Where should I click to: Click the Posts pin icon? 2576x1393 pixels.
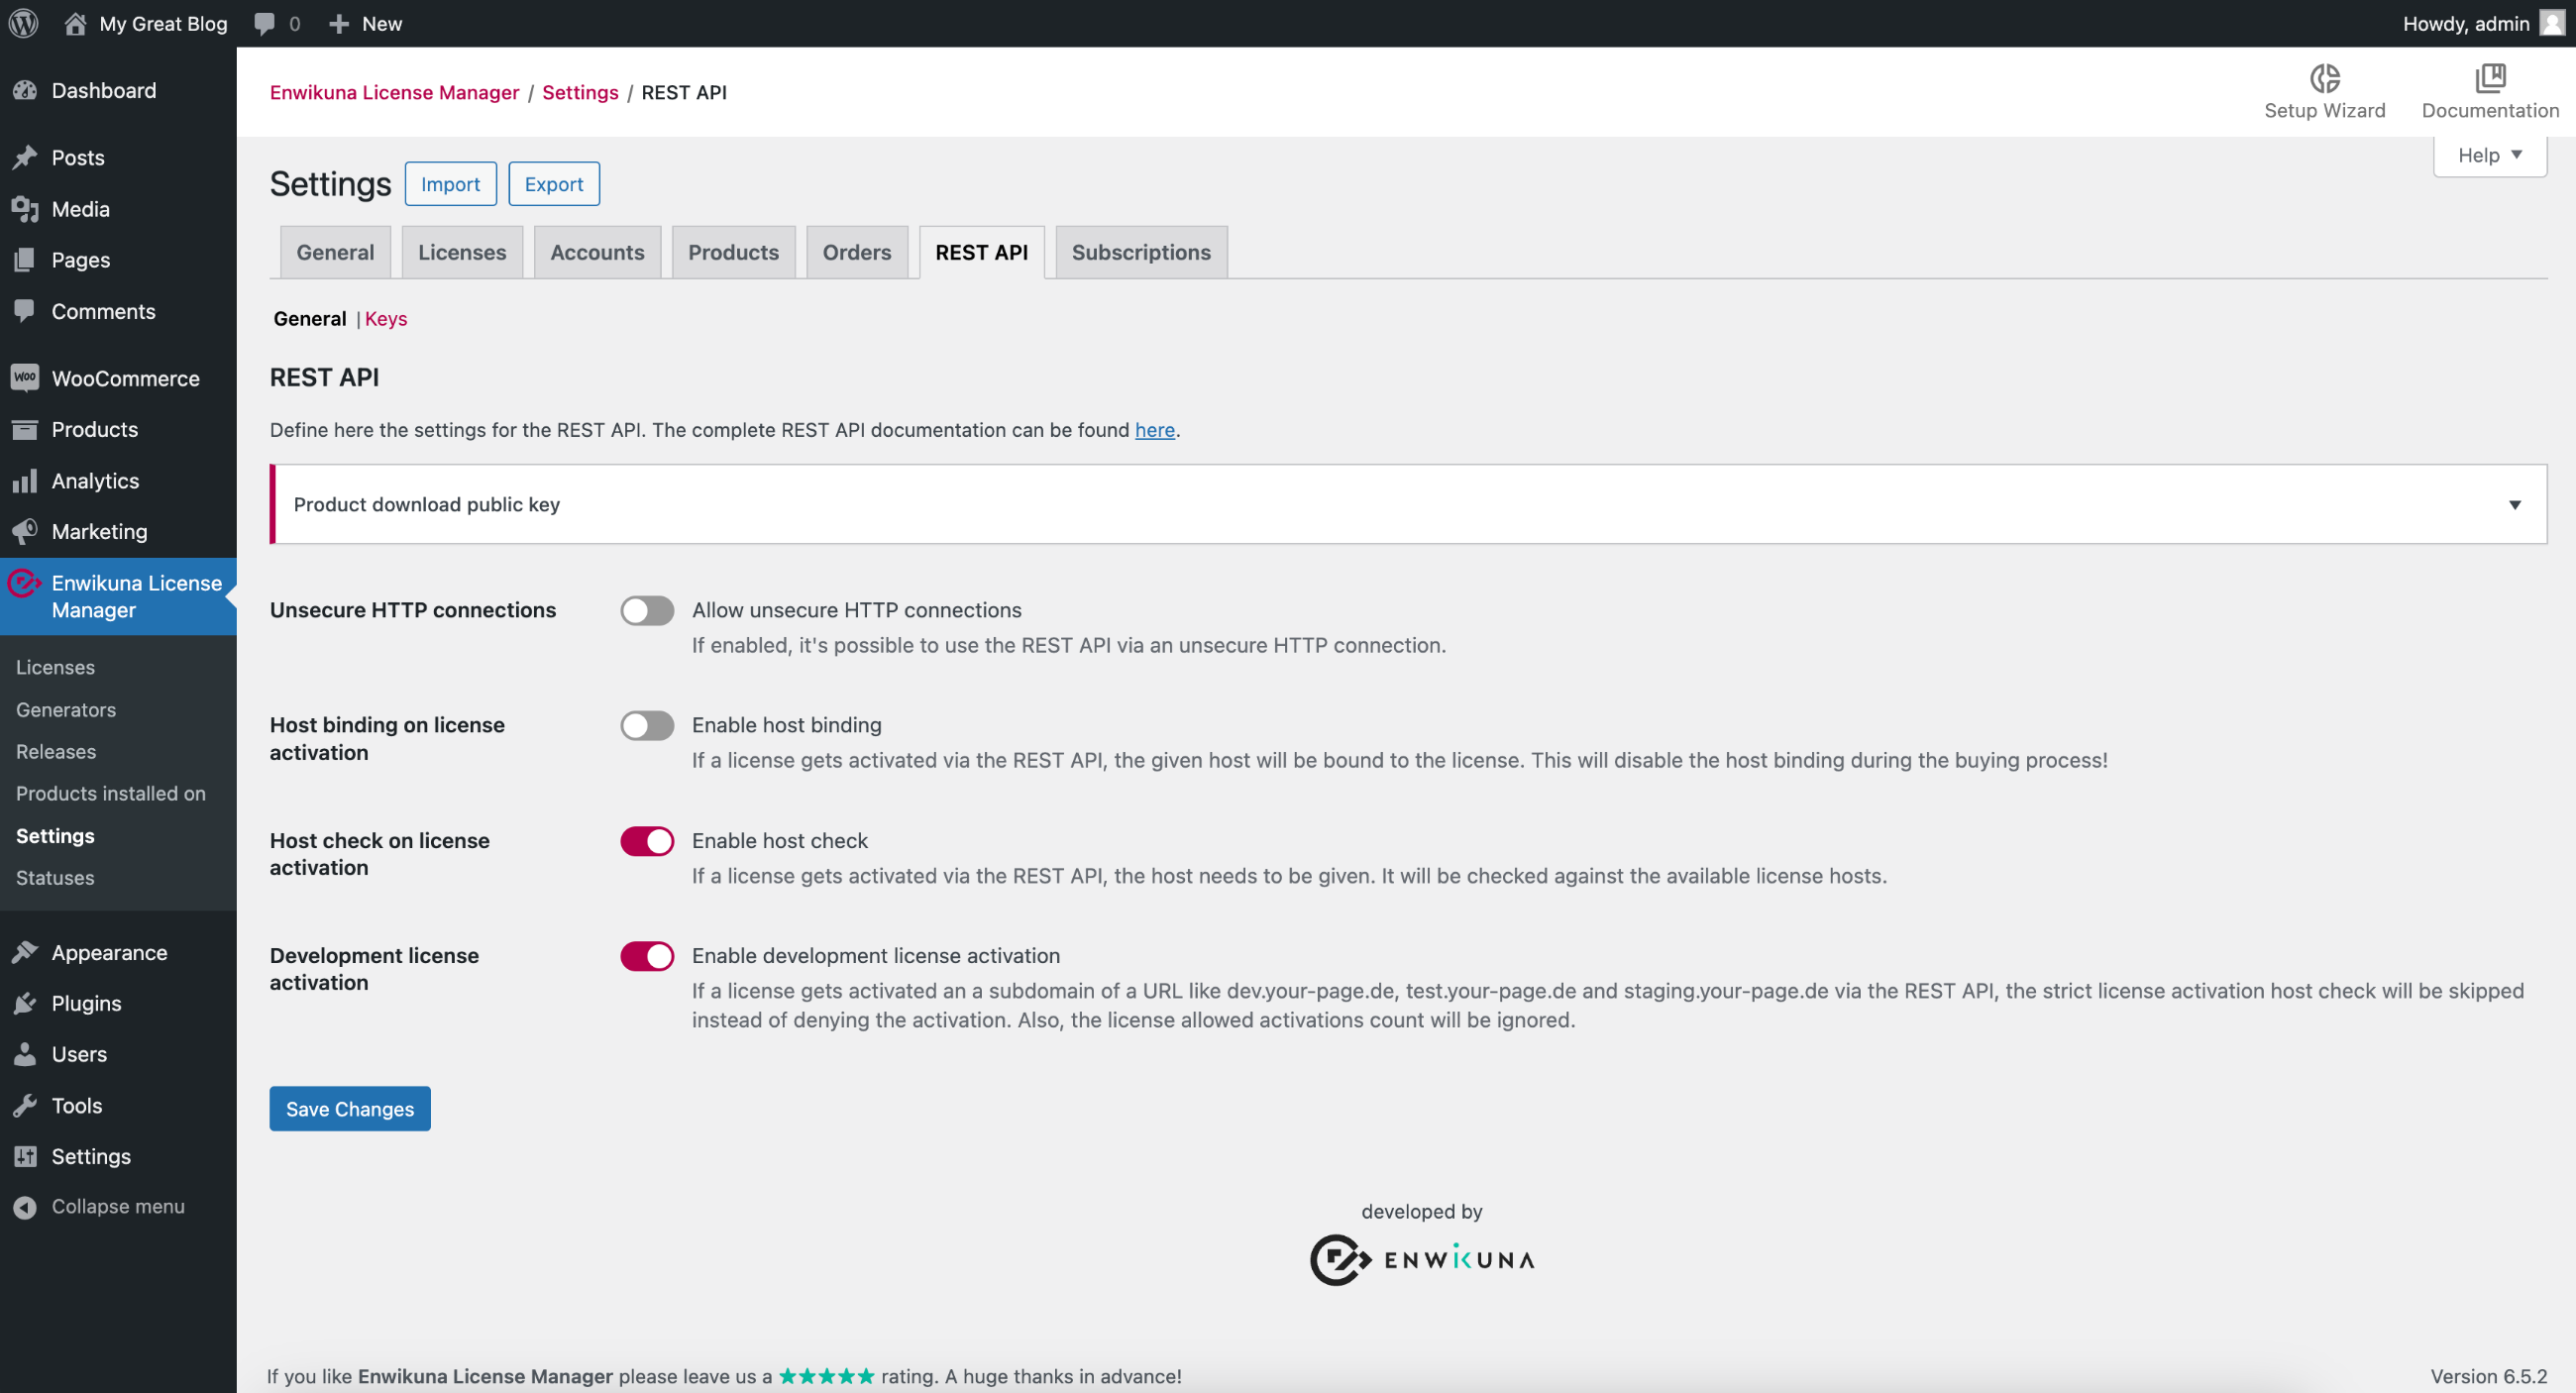[25, 157]
